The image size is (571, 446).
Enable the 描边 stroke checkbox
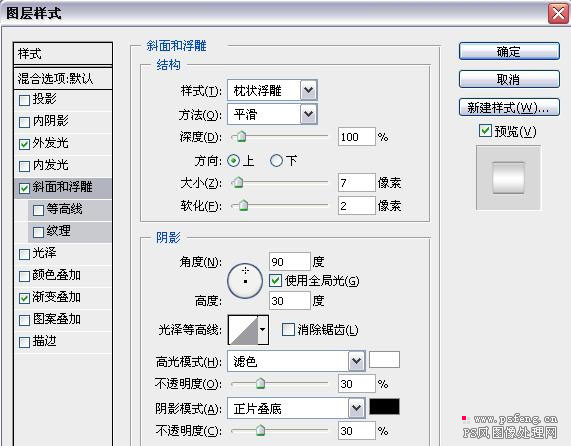pyautogui.click(x=24, y=342)
